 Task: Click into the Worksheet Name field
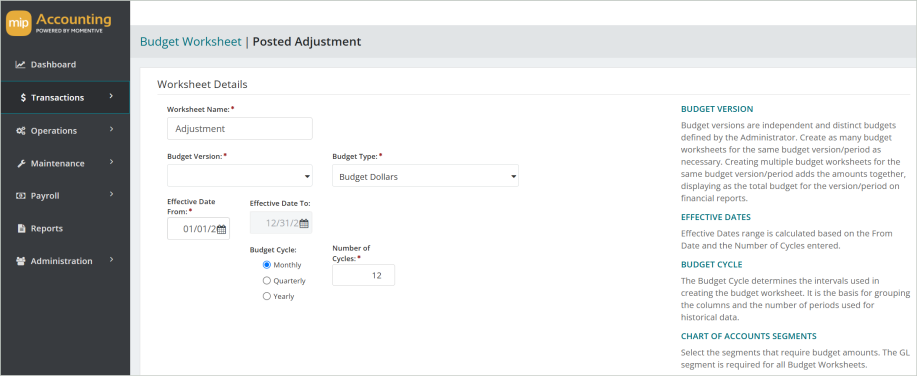coord(240,129)
